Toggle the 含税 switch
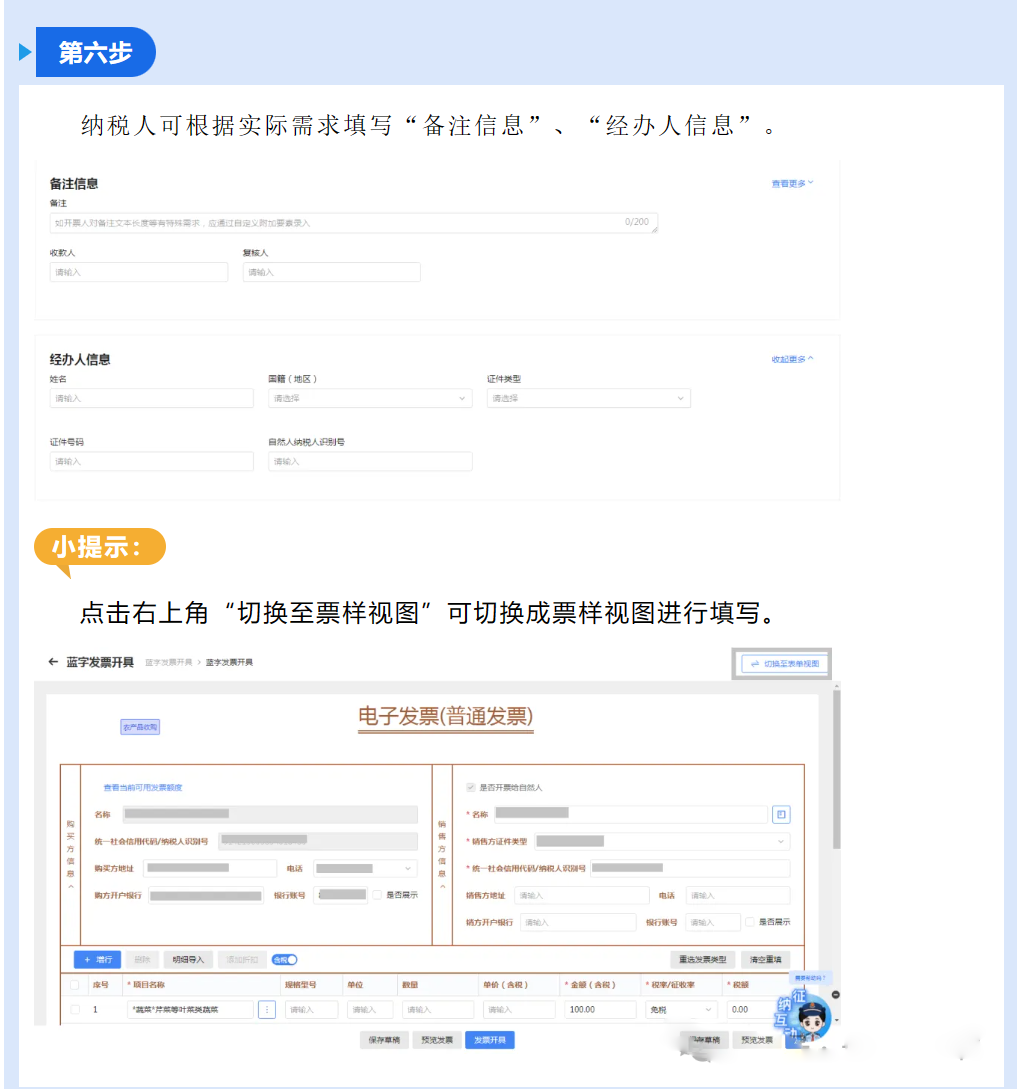This screenshot has width=1017, height=1089. [x=285, y=960]
